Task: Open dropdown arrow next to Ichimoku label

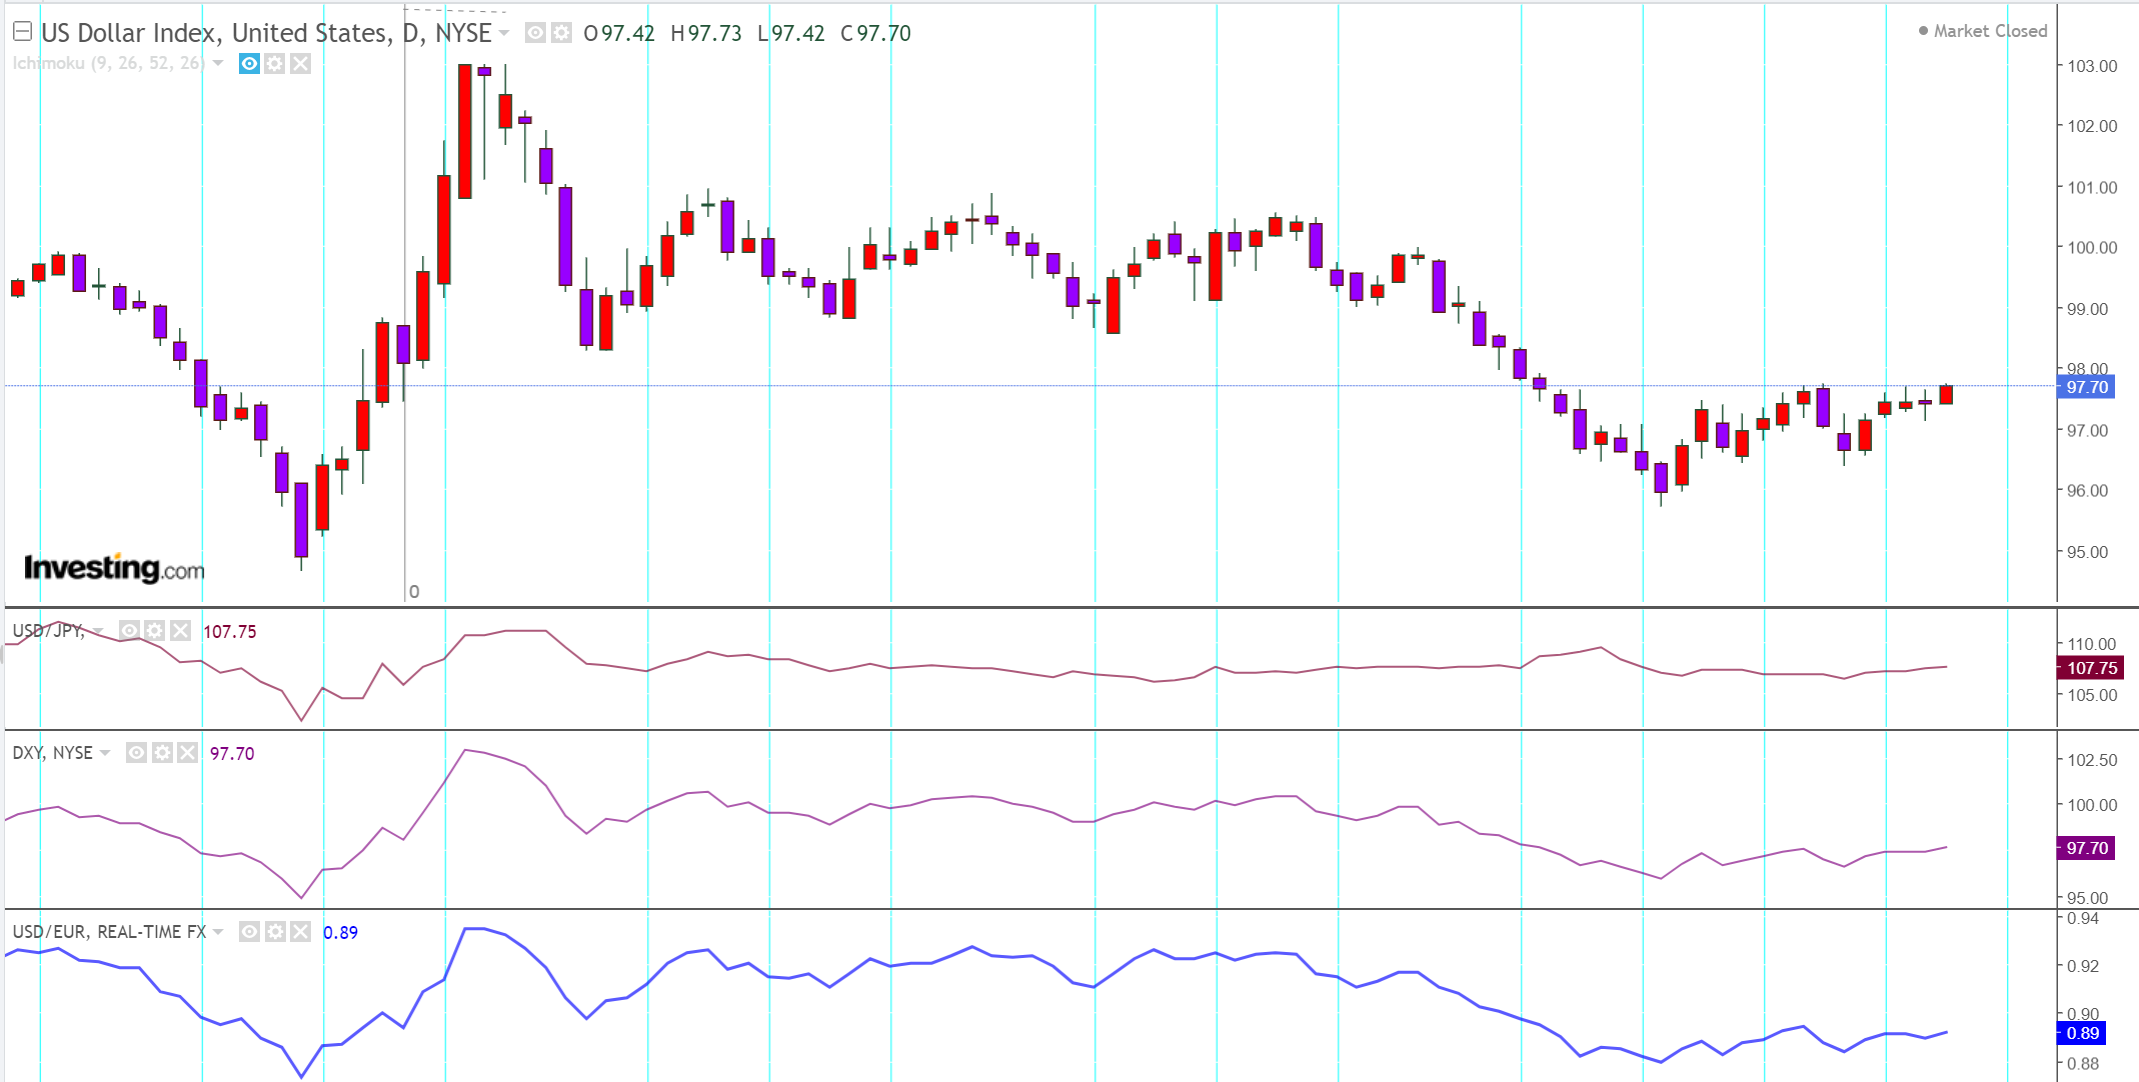Action: [x=218, y=63]
